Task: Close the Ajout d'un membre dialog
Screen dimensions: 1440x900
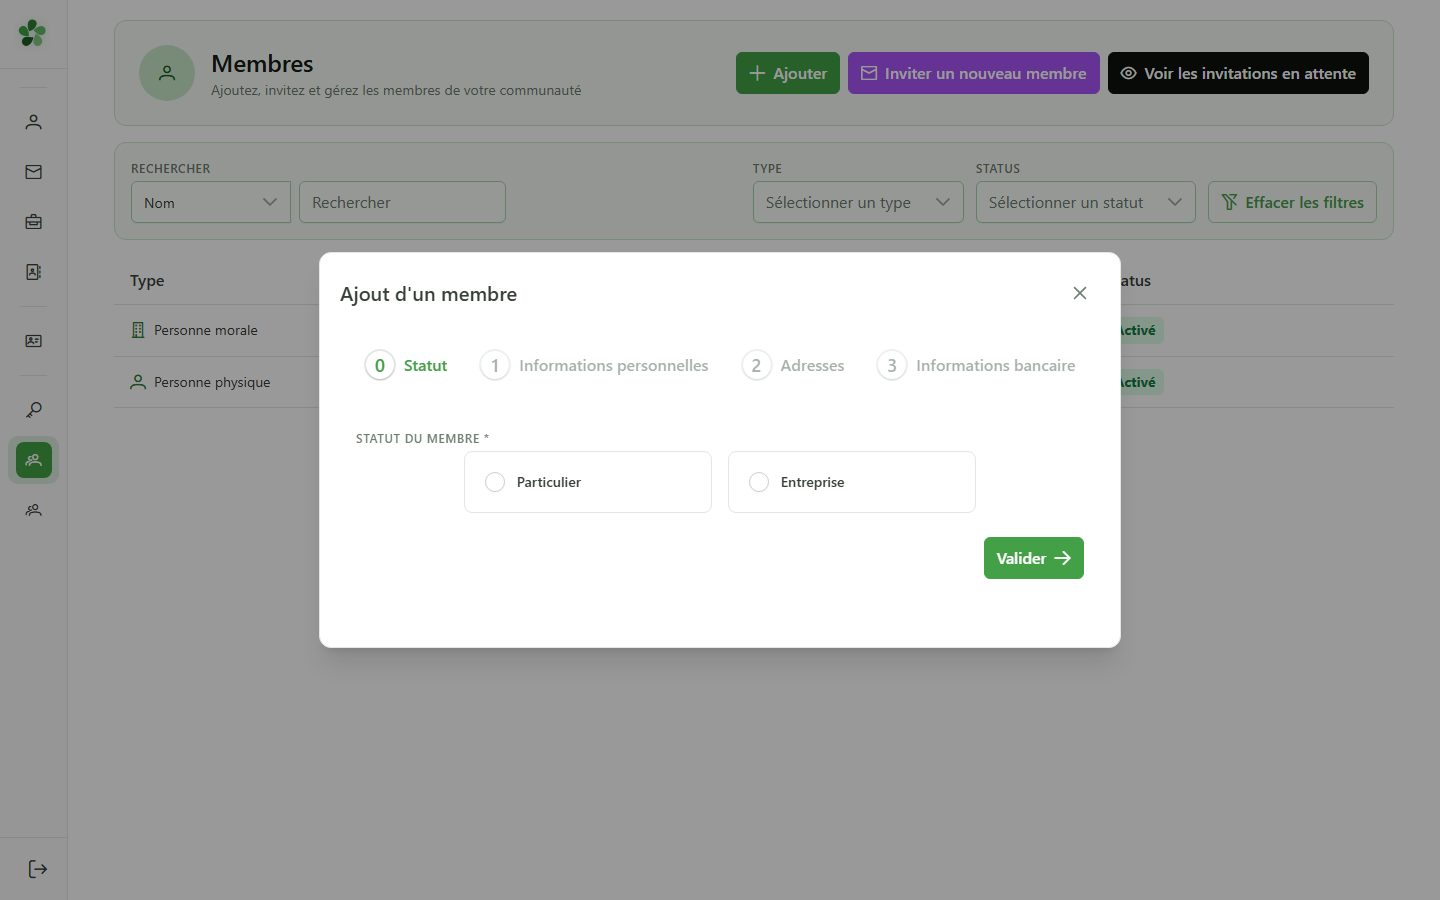Action: (x=1080, y=293)
